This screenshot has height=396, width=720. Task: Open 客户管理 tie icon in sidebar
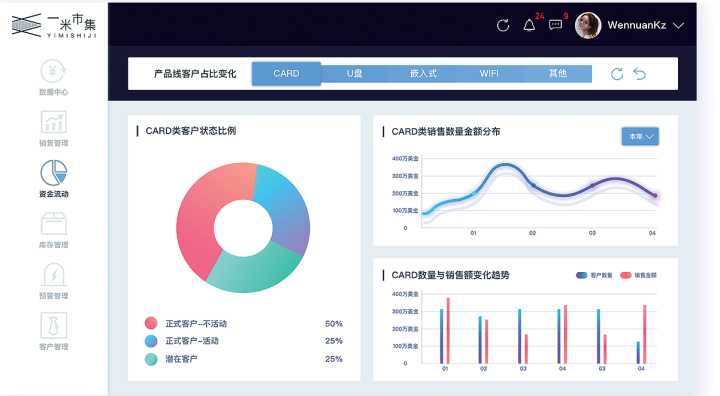click(54, 325)
